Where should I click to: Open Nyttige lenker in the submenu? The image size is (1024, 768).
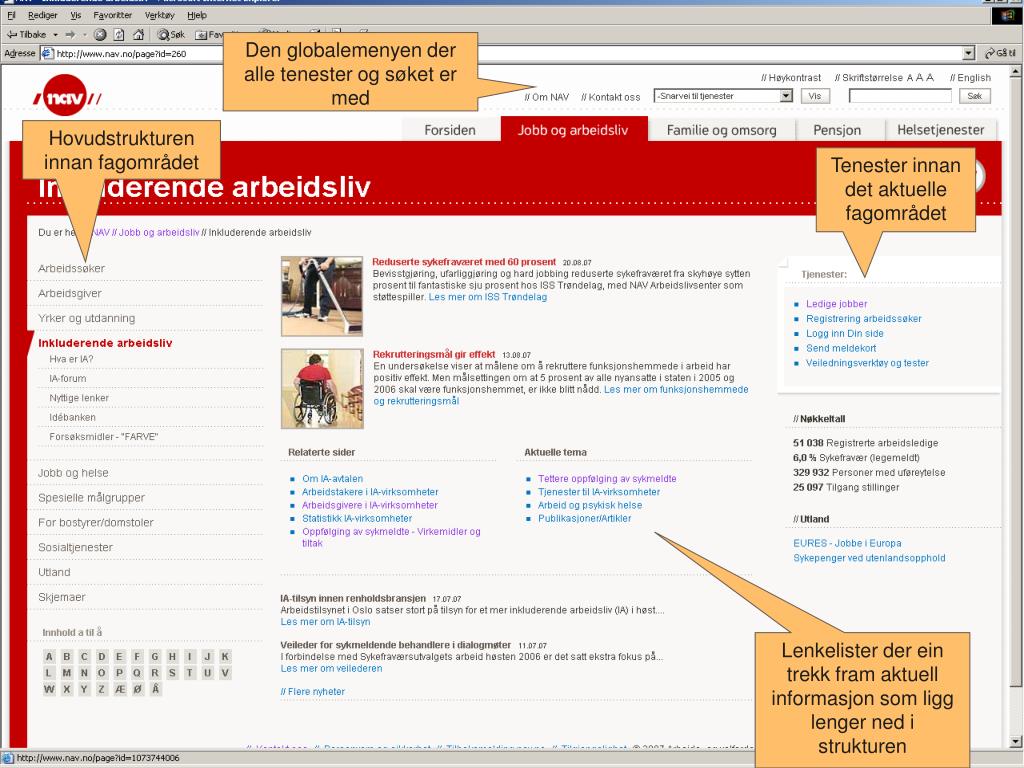pos(79,398)
